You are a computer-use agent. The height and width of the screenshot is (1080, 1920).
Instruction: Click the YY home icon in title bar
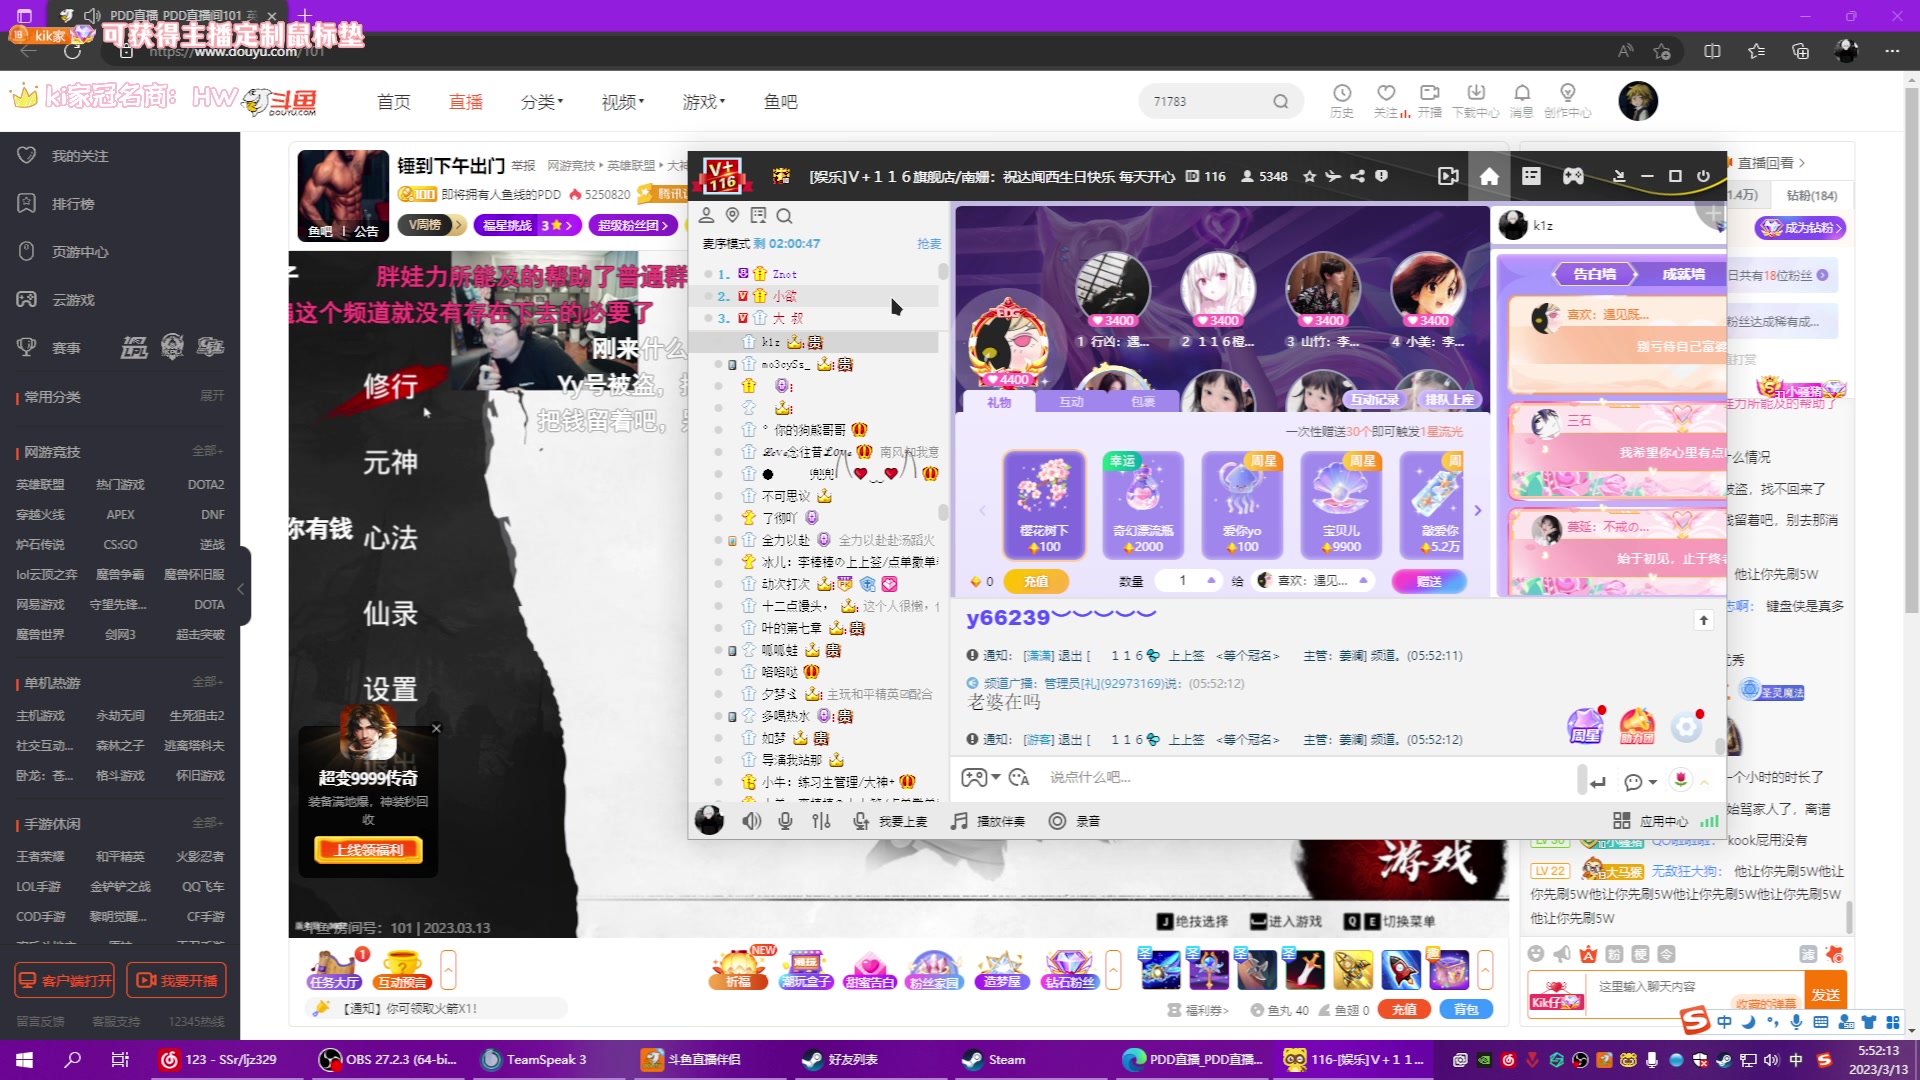tap(1489, 176)
